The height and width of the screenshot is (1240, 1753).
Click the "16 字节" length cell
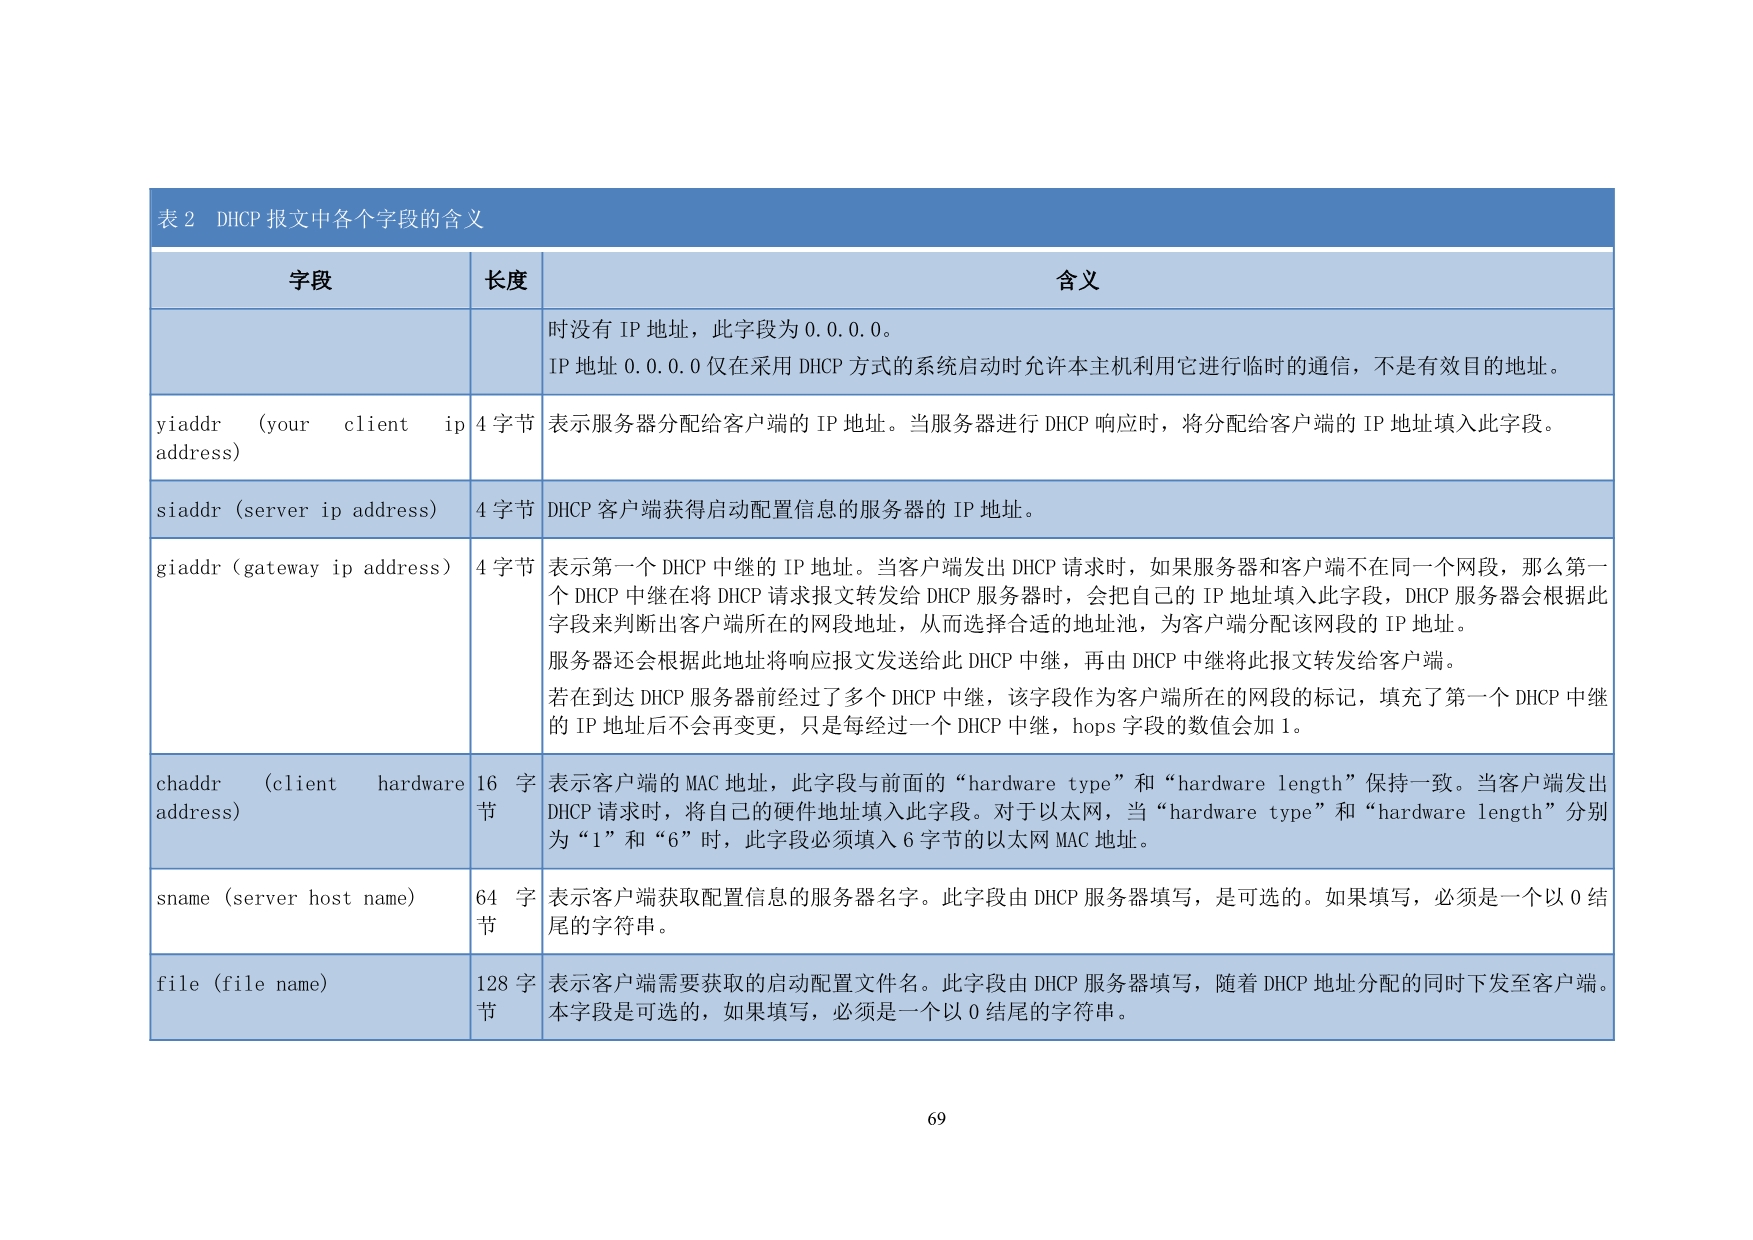pyautogui.click(x=506, y=798)
